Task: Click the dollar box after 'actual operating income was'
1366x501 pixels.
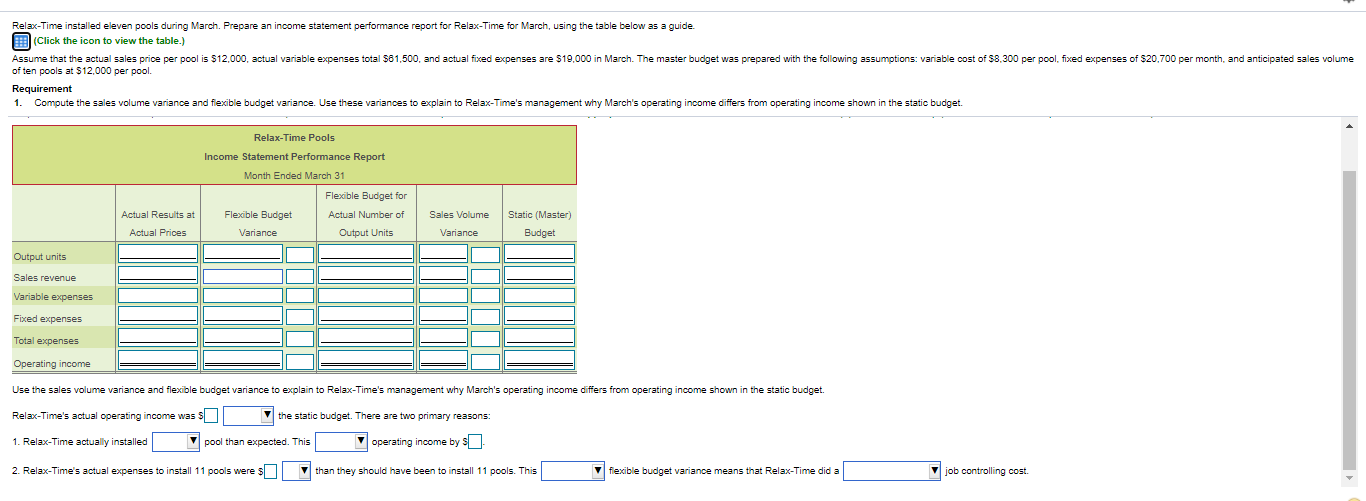Action: pyautogui.click(x=211, y=416)
